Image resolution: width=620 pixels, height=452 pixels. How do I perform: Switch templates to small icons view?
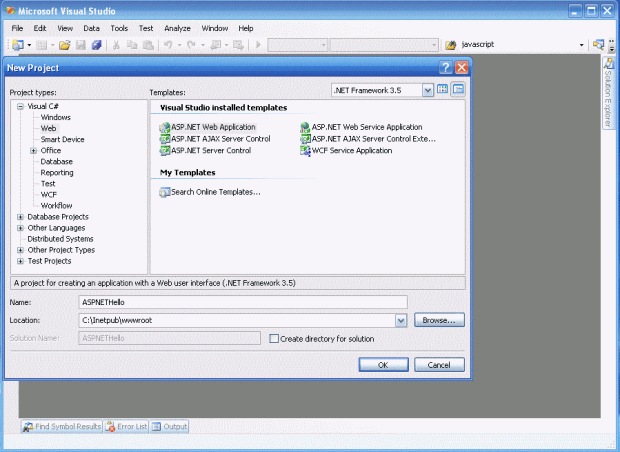pos(458,89)
